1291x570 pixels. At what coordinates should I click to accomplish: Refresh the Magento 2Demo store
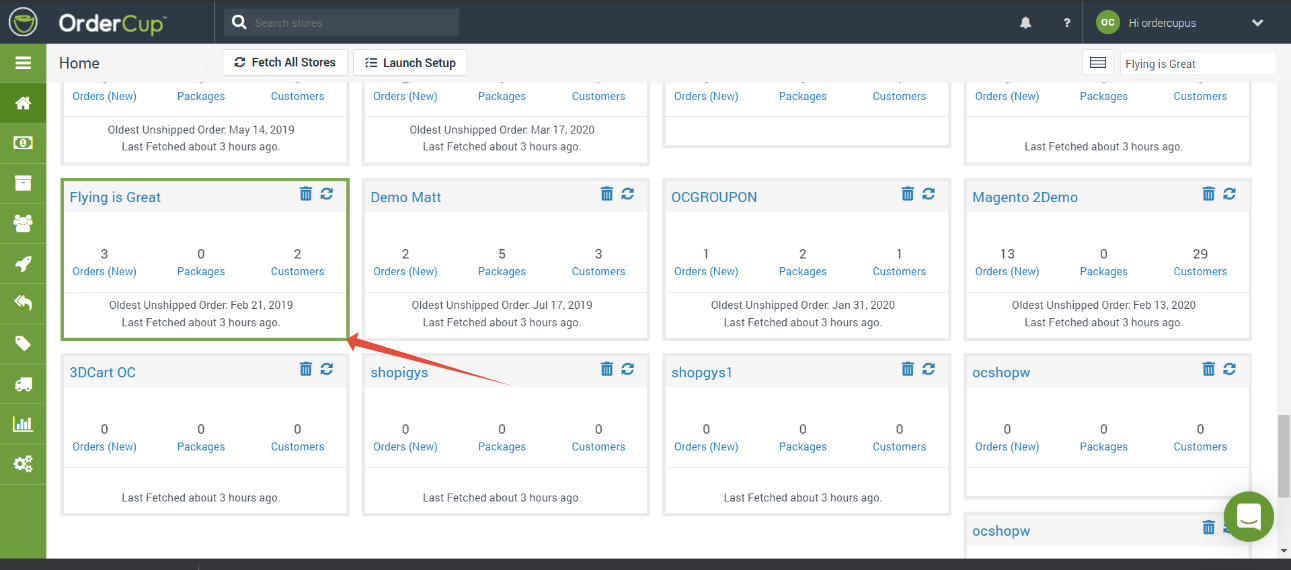click(1230, 194)
